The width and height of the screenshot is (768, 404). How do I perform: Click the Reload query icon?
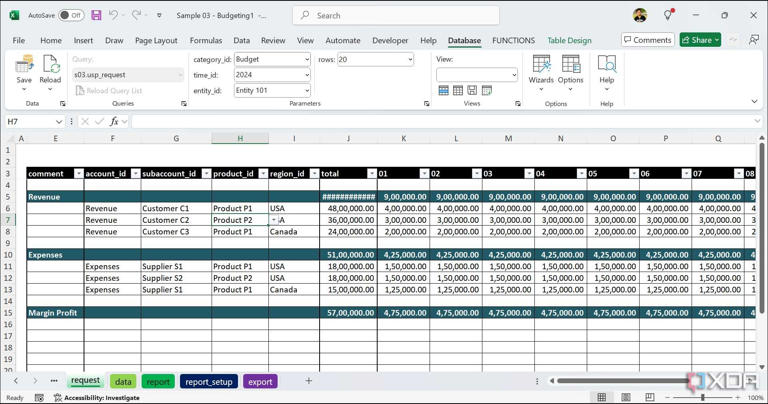tap(50, 70)
